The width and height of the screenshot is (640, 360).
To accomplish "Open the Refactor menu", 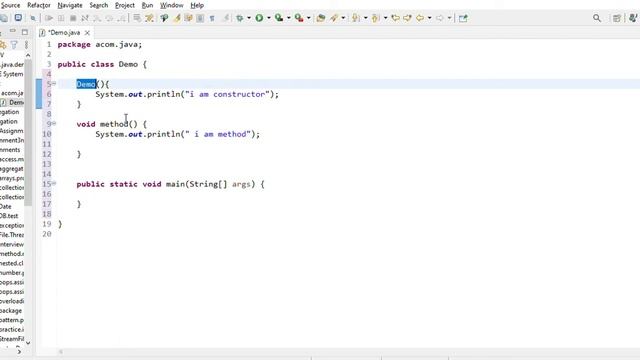I will click(x=39, y=5).
